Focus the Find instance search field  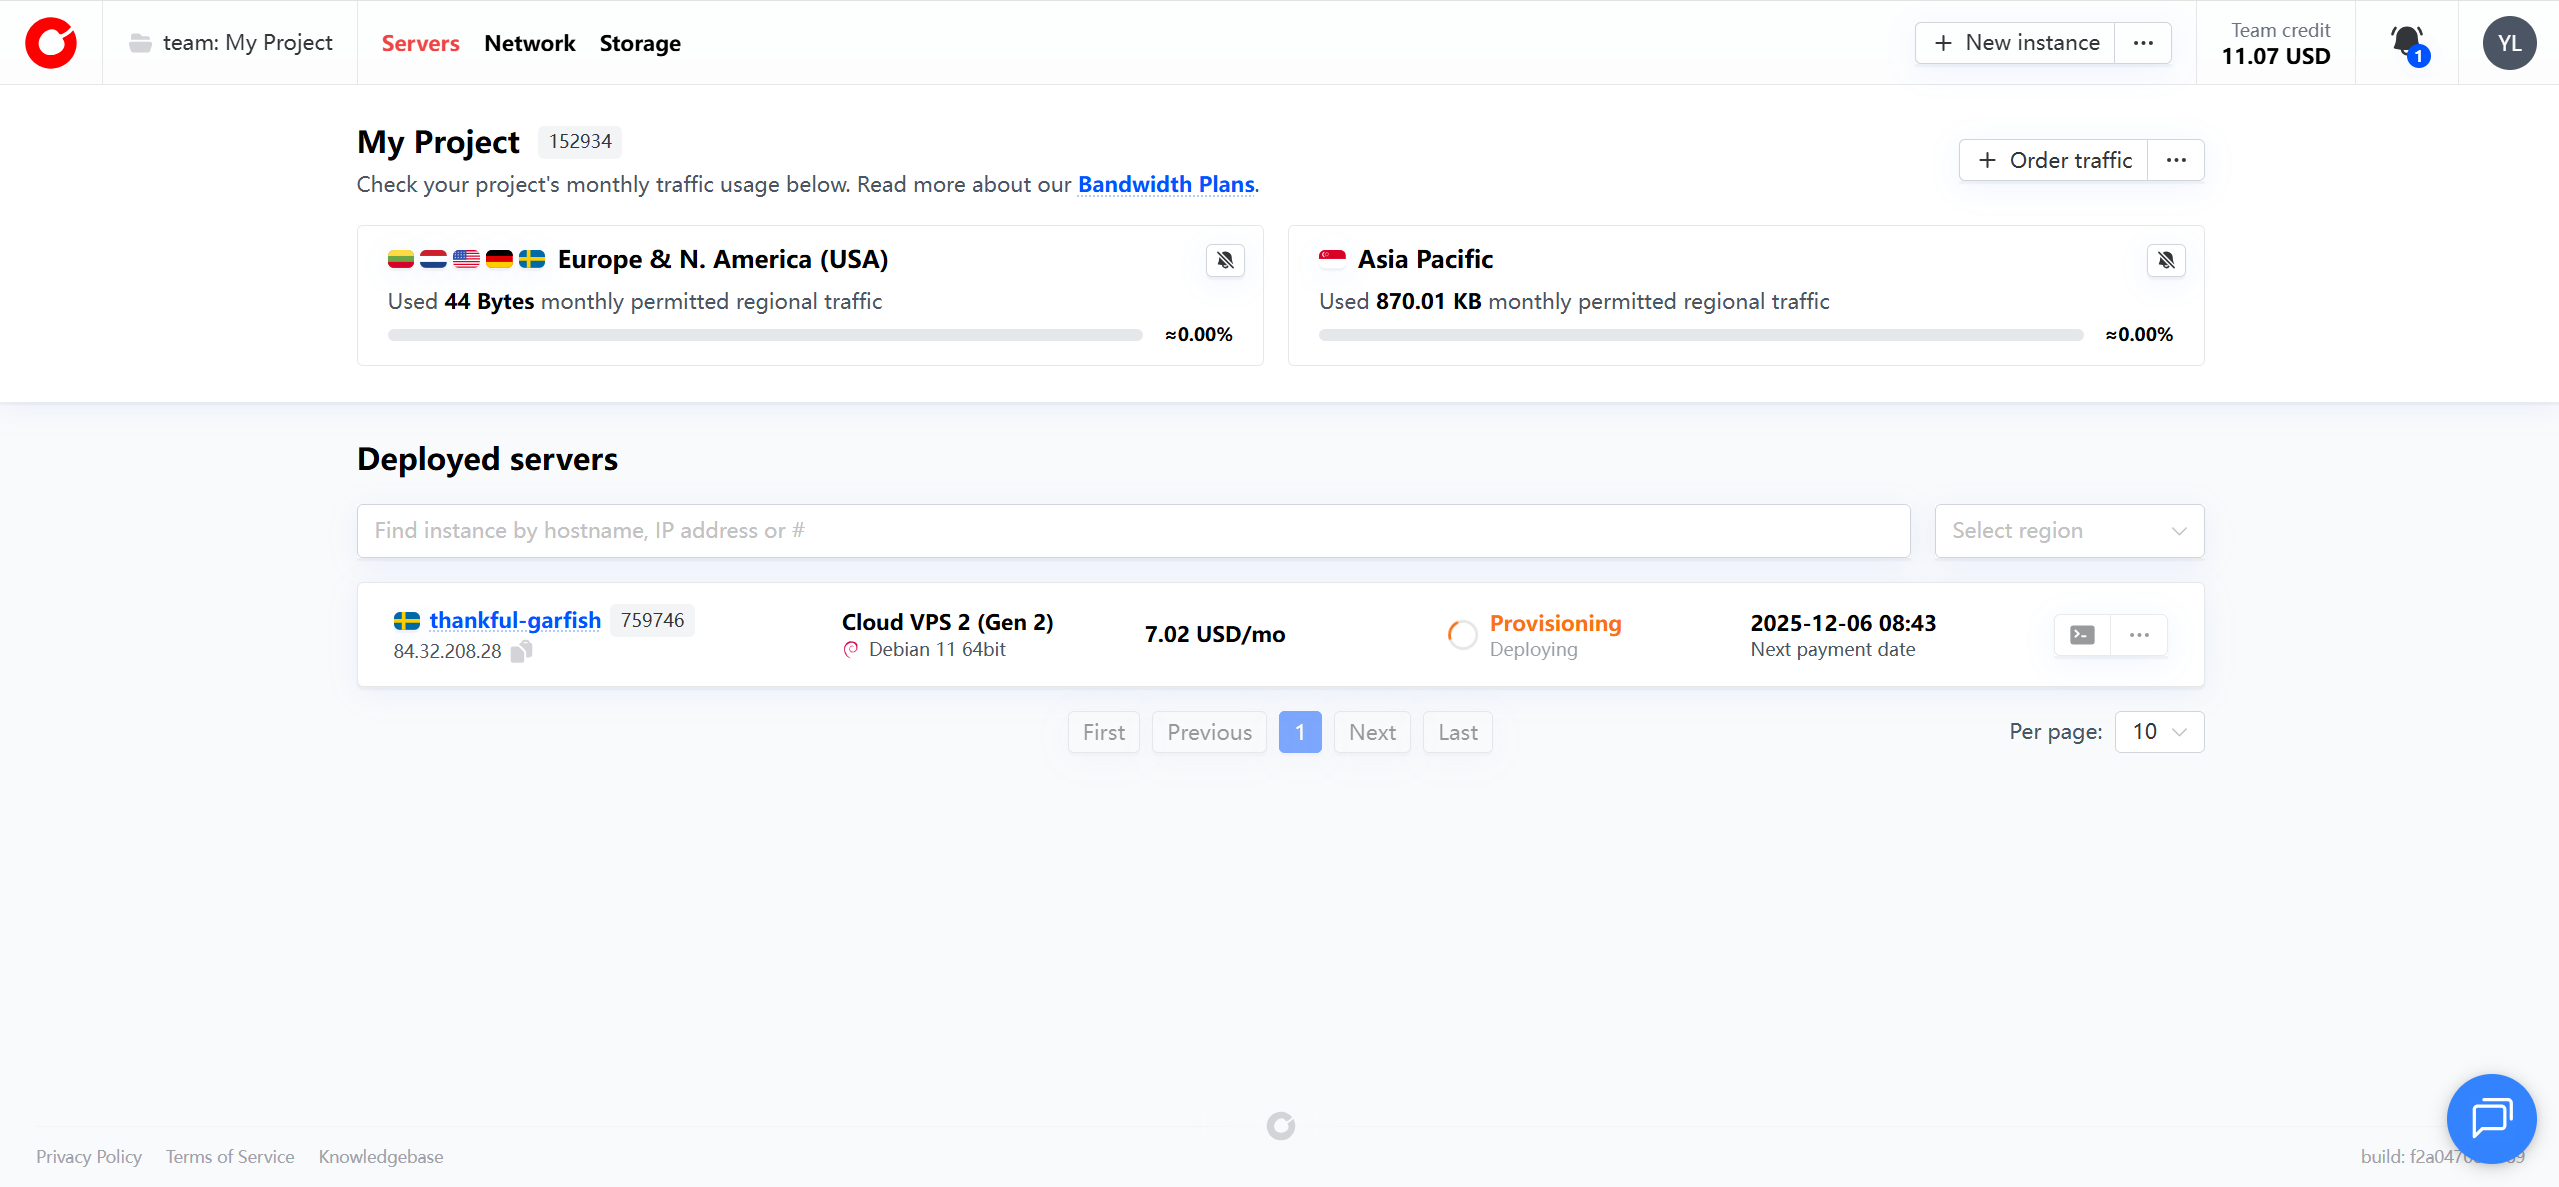tap(1133, 531)
